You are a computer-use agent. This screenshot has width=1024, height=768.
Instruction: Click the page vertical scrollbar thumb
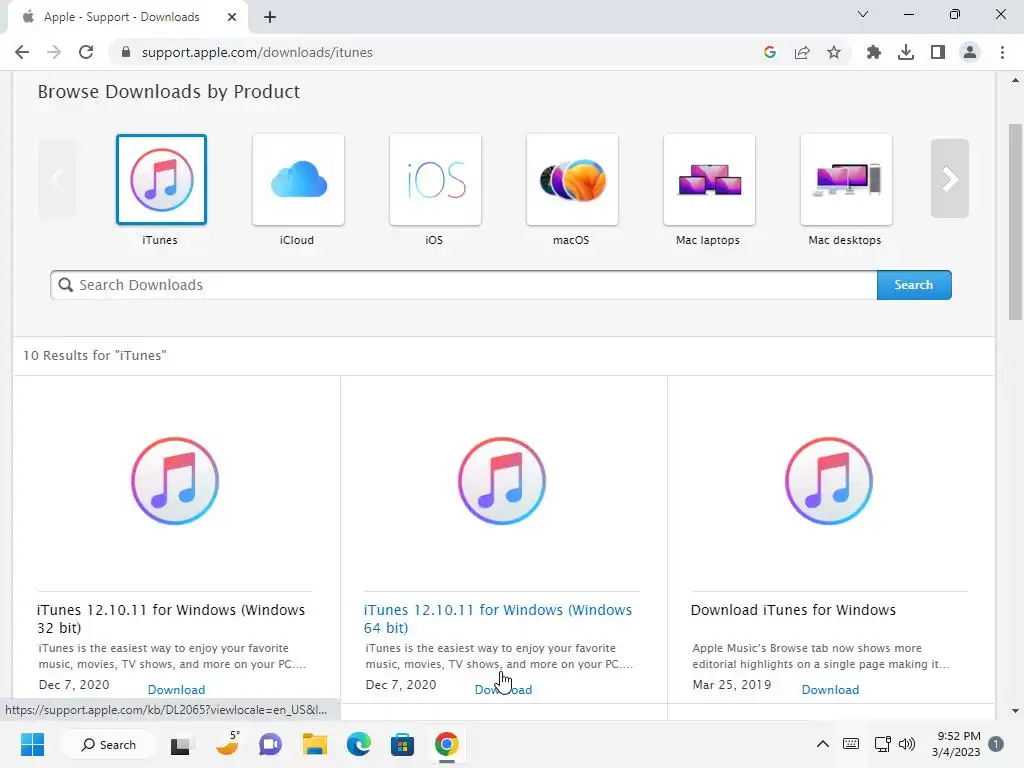tap(1015, 221)
